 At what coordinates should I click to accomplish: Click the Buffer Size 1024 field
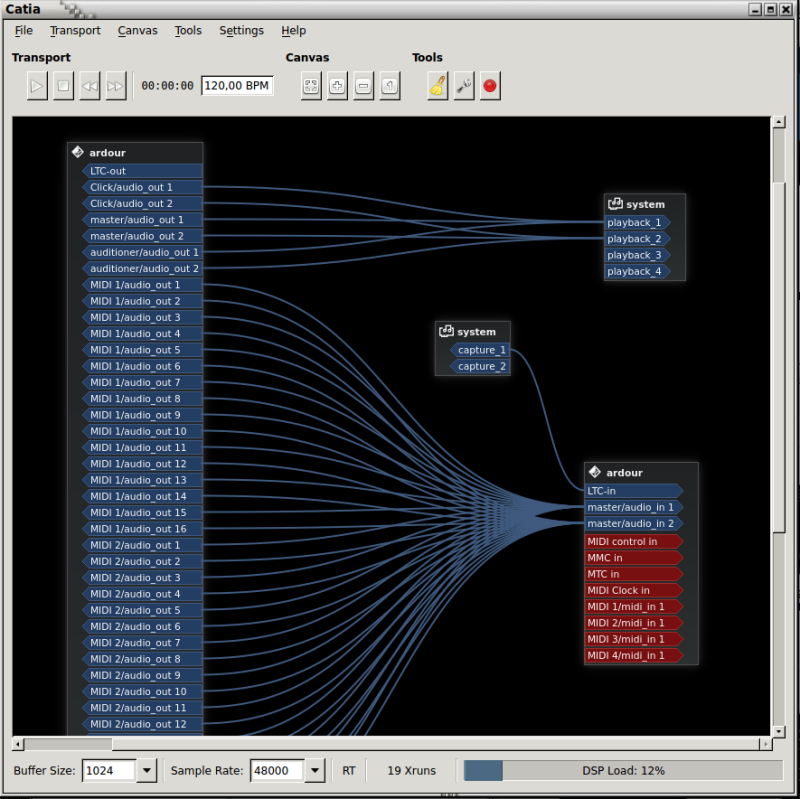pos(109,770)
